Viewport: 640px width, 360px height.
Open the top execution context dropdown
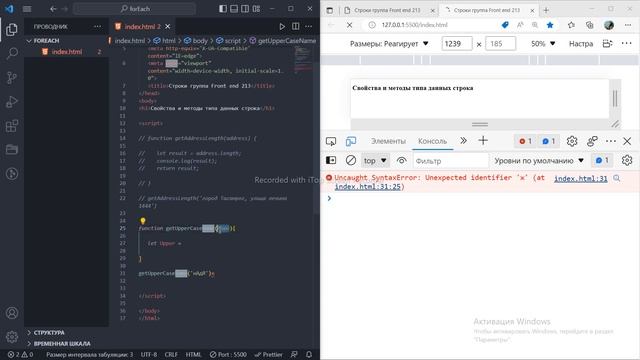375,161
